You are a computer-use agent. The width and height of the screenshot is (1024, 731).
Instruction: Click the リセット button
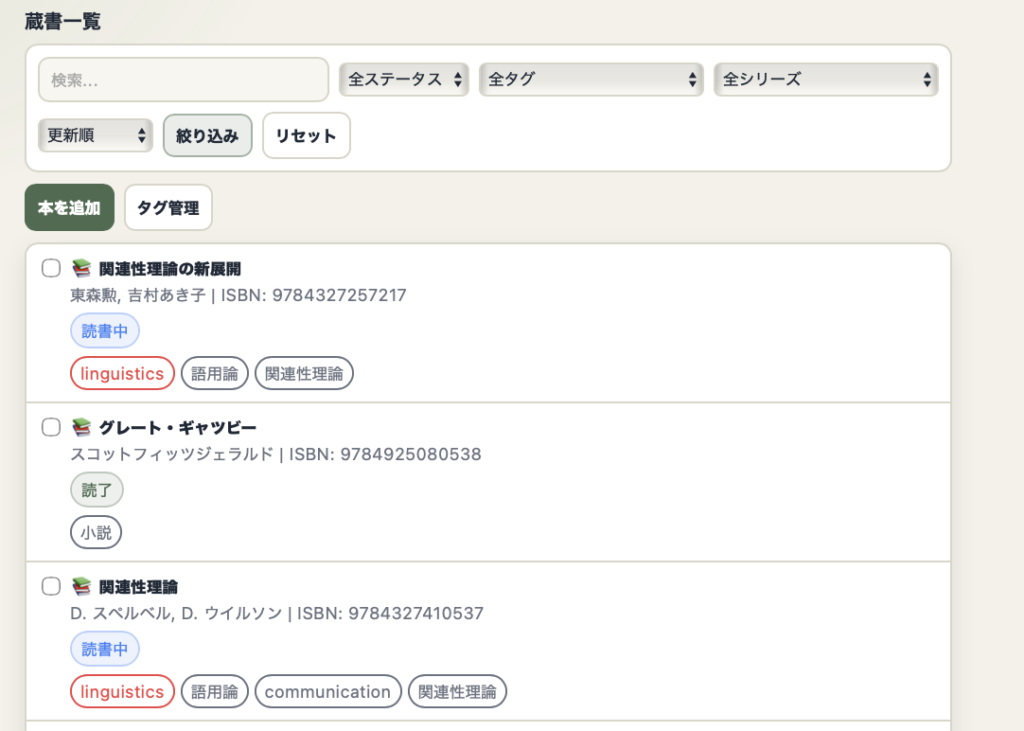click(x=306, y=136)
